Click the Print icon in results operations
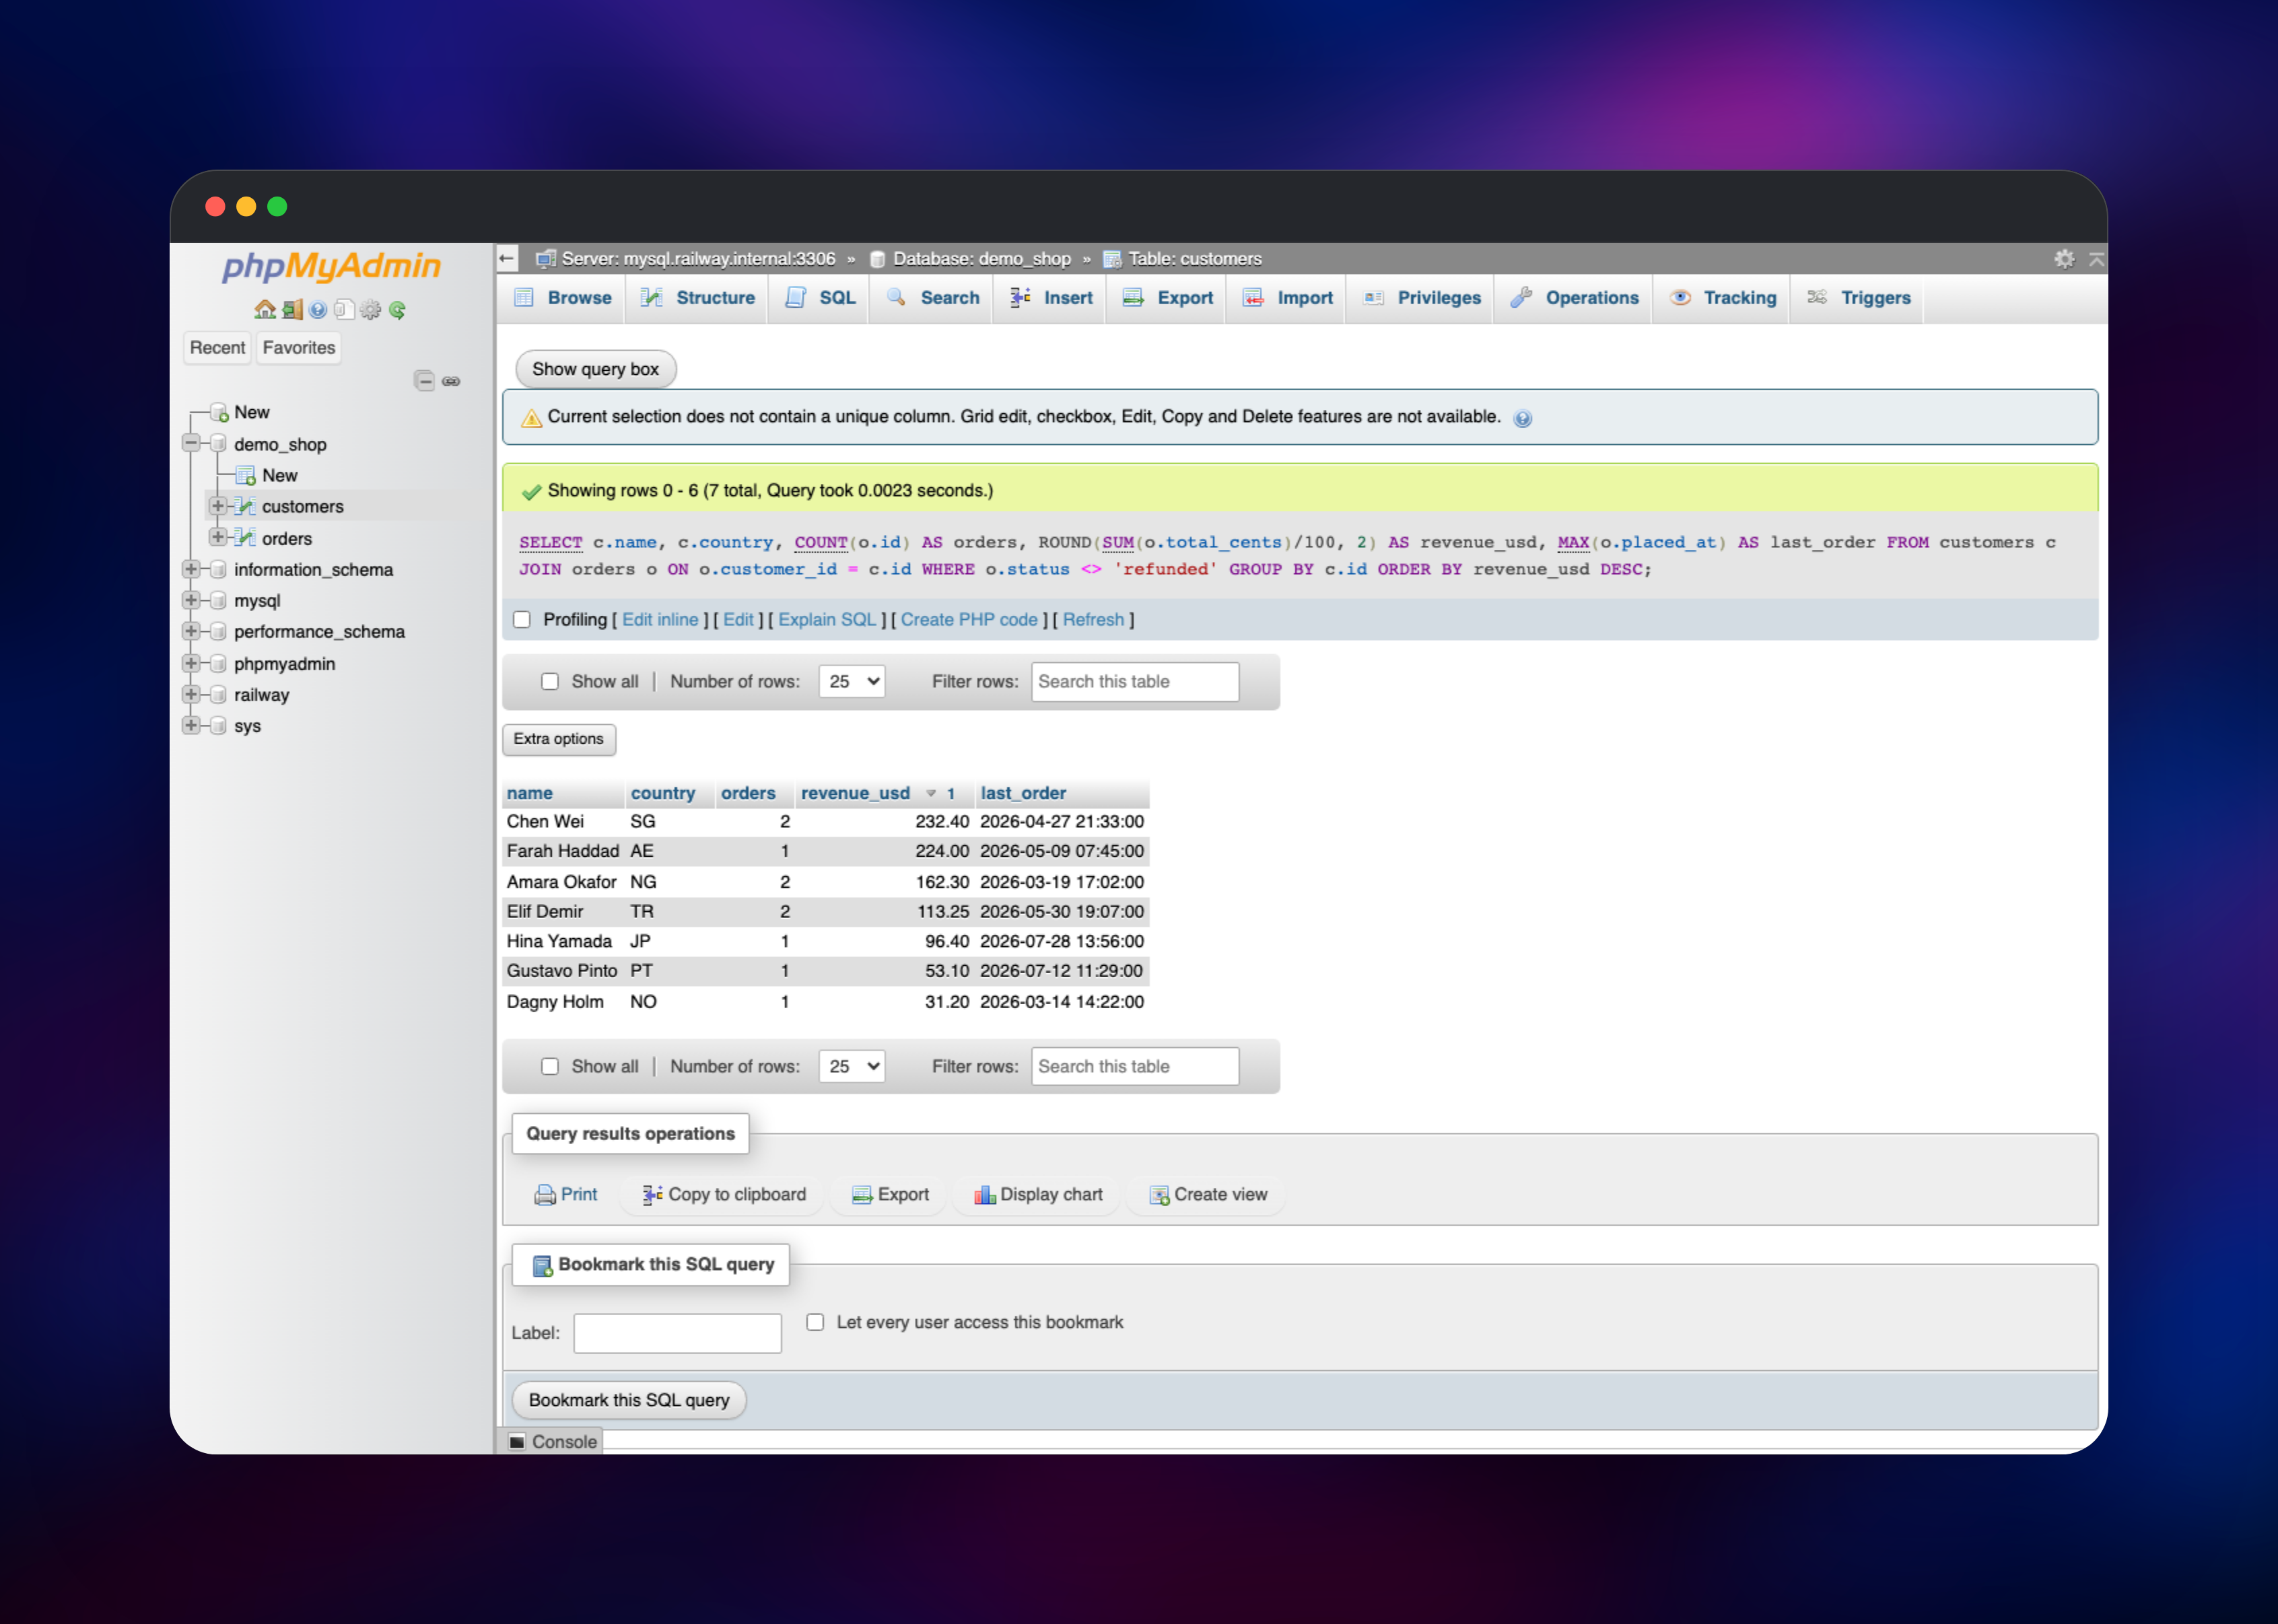This screenshot has width=2278, height=1624. (x=545, y=1195)
